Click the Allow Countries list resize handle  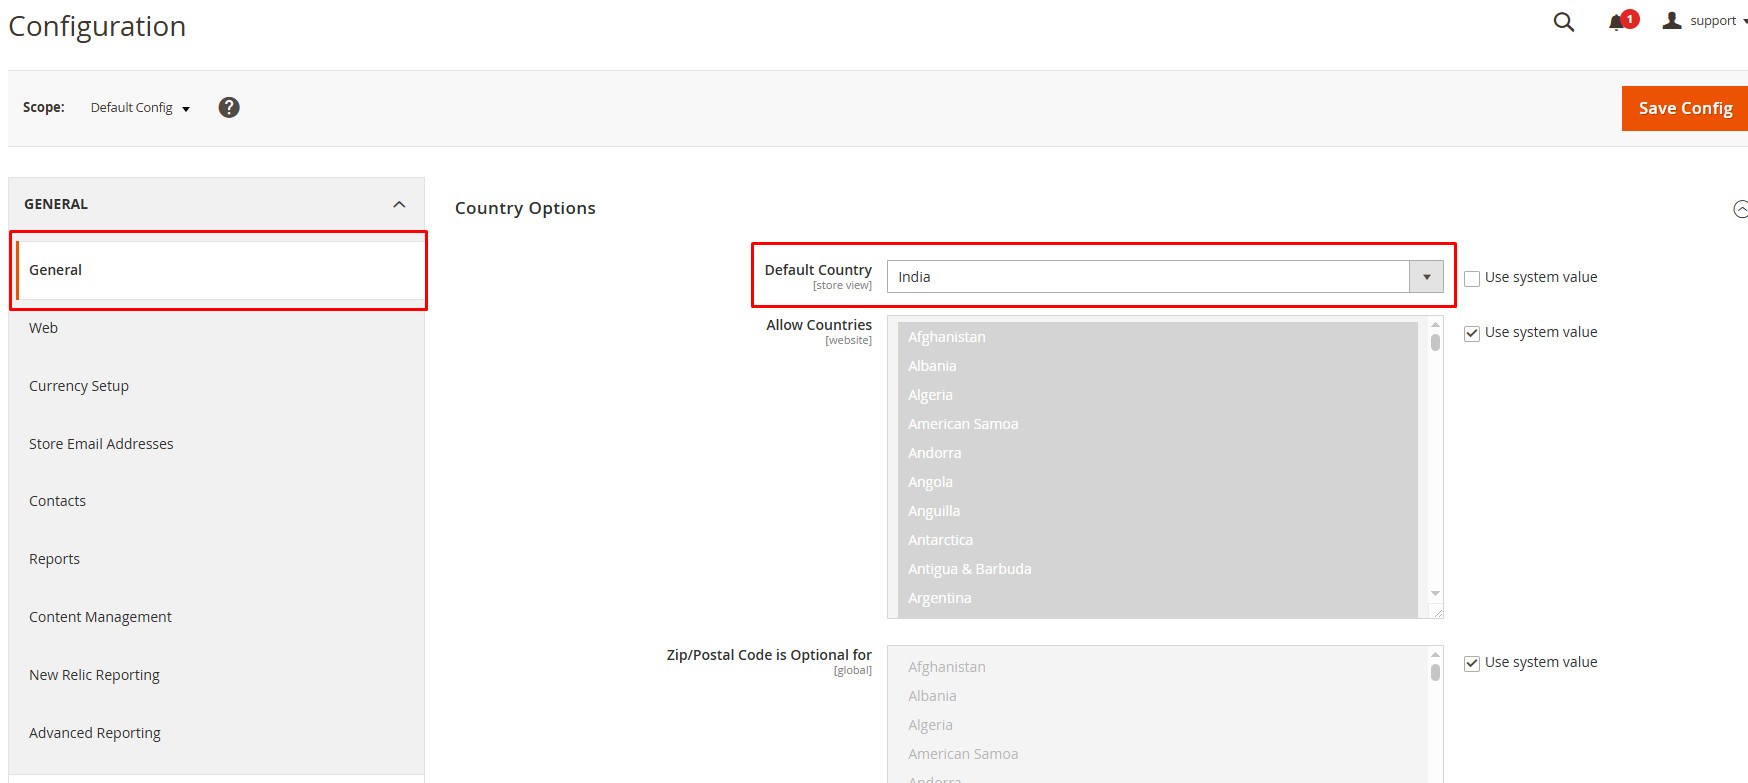(x=1436, y=611)
